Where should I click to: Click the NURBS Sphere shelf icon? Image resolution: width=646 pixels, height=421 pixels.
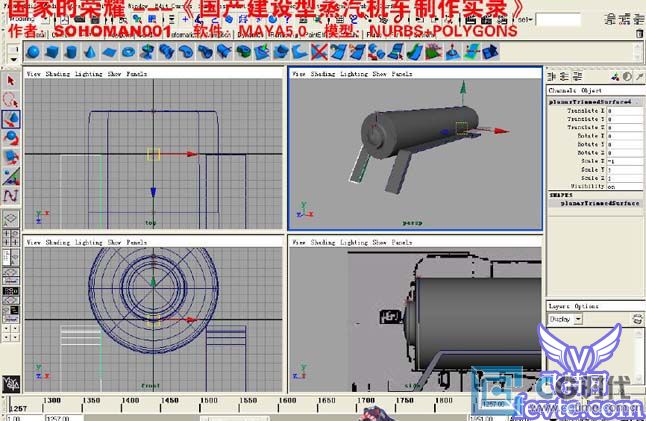[33, 52]
